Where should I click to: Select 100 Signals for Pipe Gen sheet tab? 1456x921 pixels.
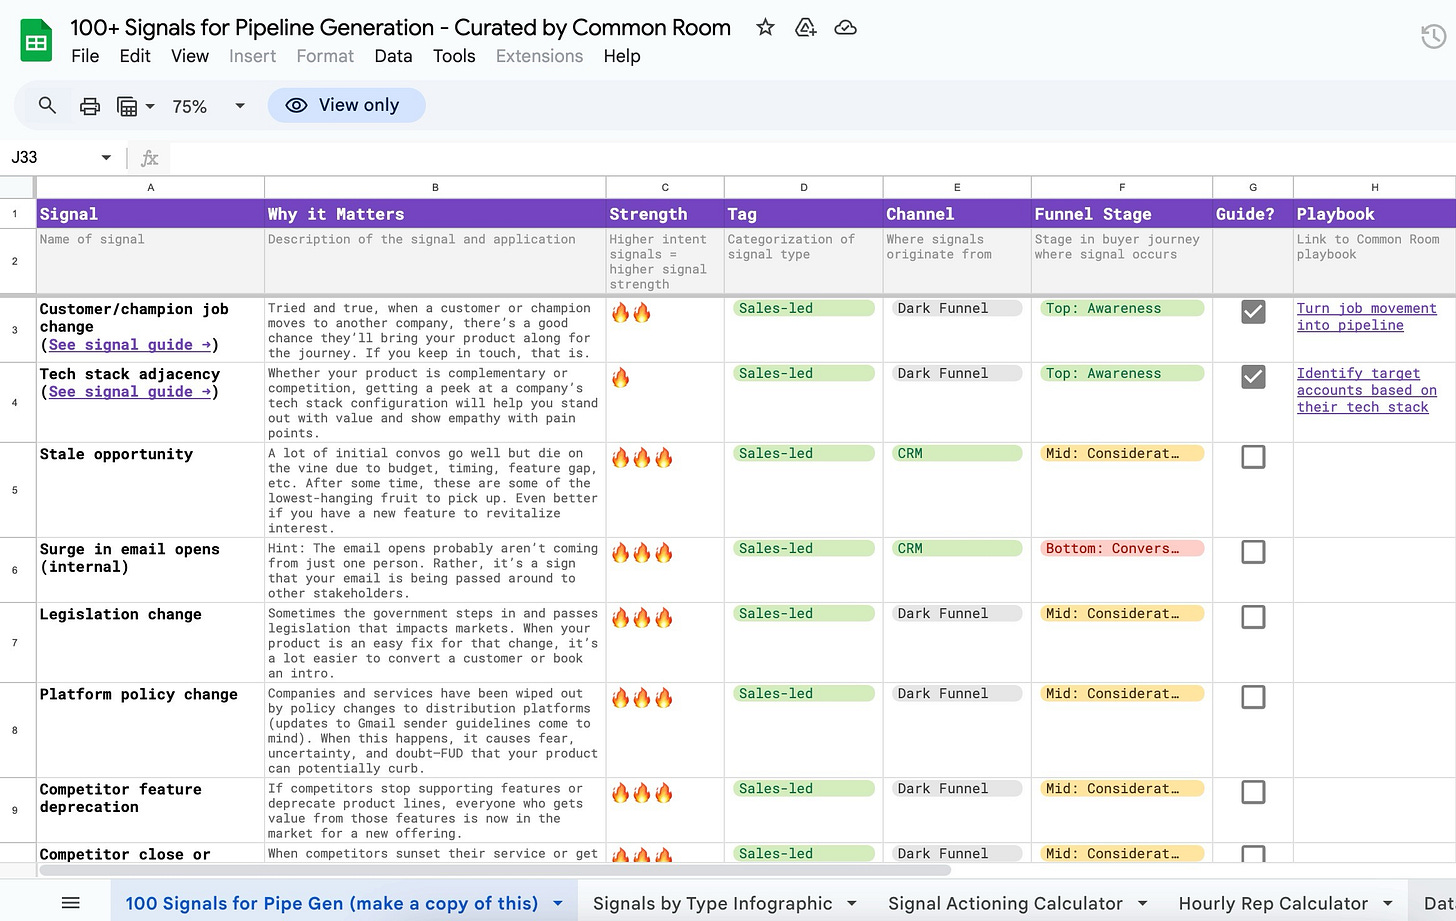pos(331,903)
